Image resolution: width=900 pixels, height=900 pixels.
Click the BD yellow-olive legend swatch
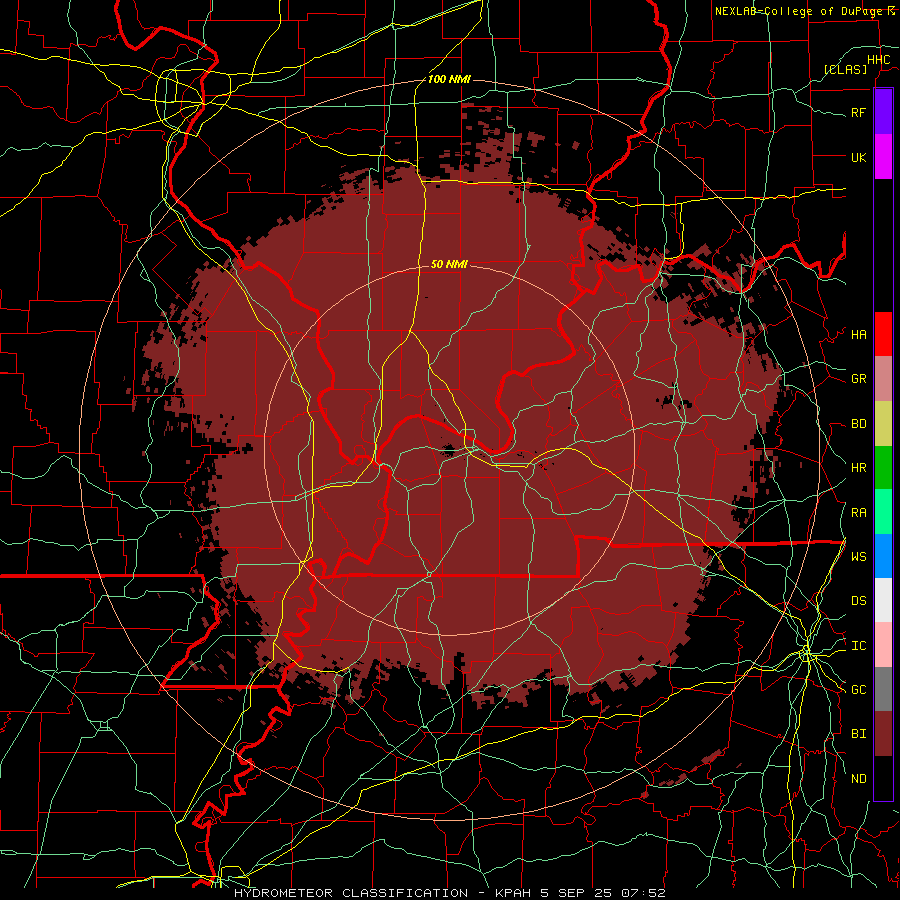click(883, 423)
